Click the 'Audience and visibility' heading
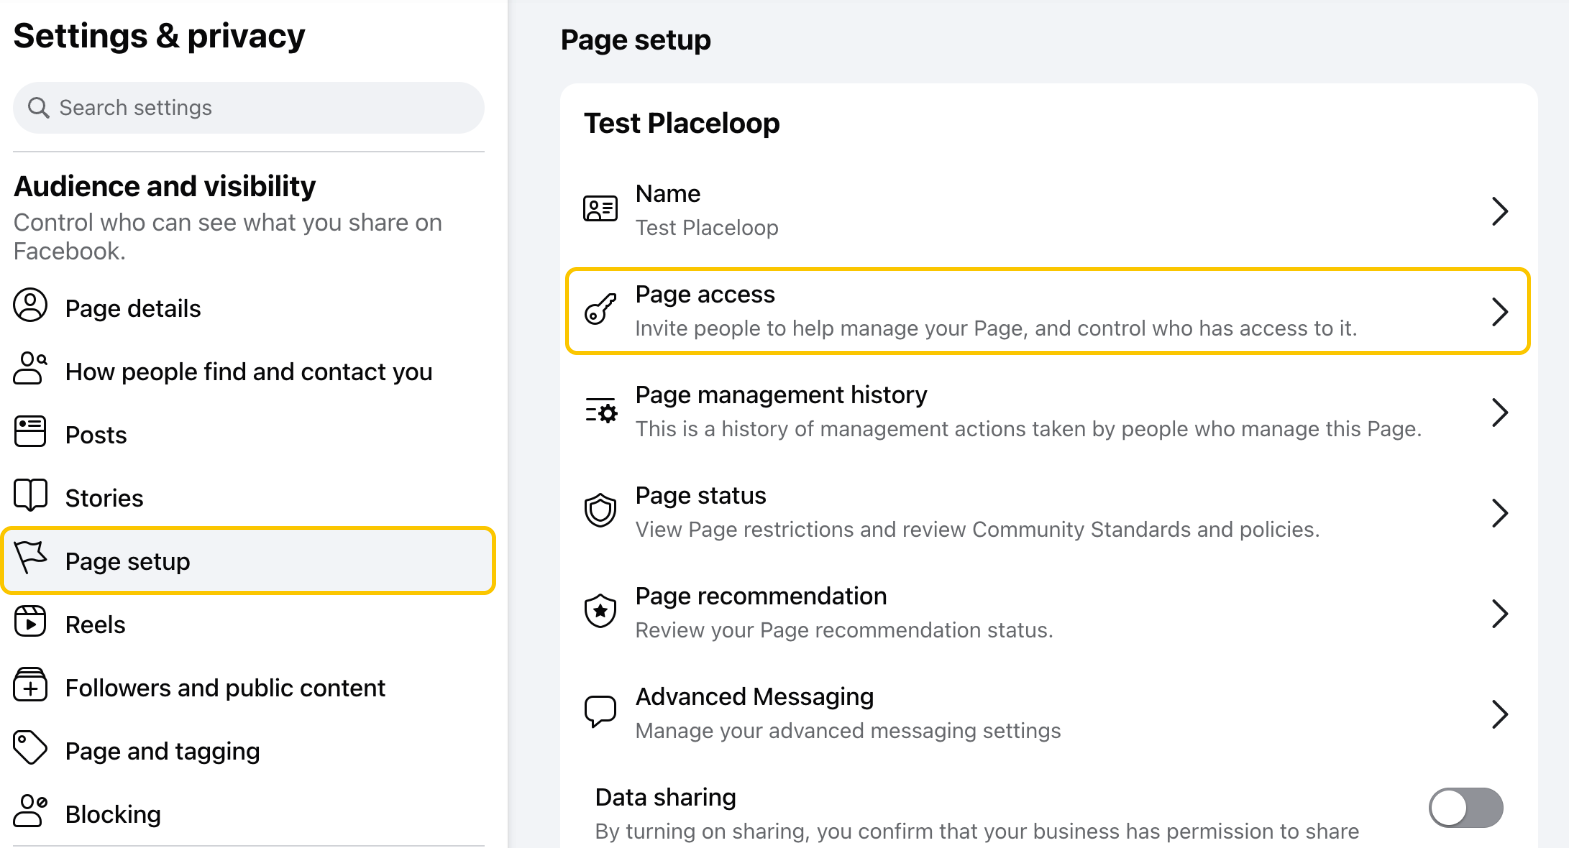 pyautogui.click(x=165, y=186)
